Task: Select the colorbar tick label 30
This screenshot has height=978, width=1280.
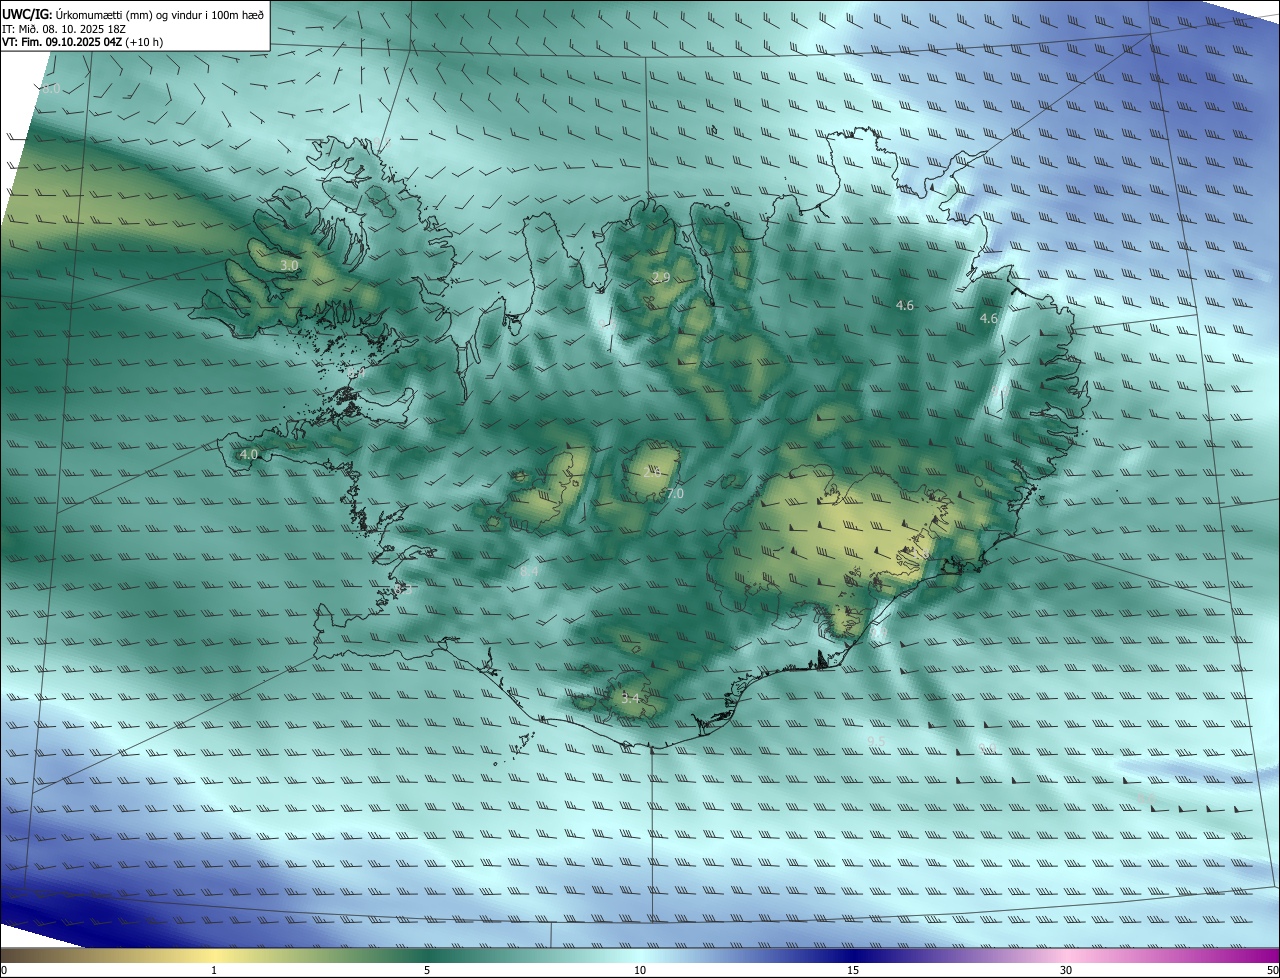Action: coord(1066,970)
